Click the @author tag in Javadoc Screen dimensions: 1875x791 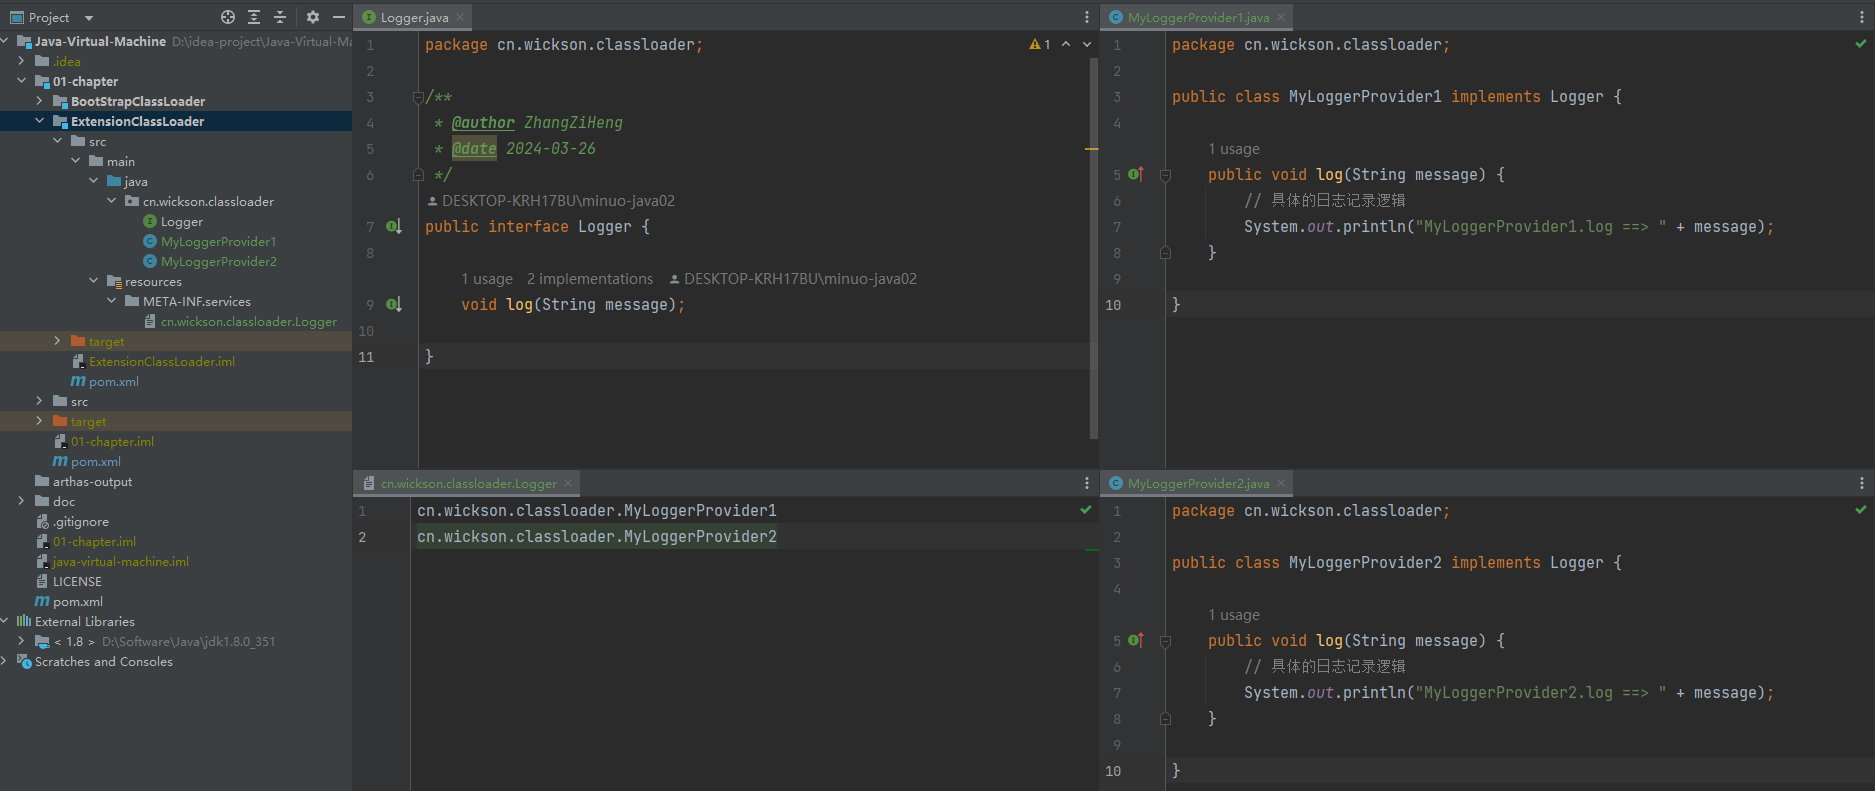click(483, 123)
